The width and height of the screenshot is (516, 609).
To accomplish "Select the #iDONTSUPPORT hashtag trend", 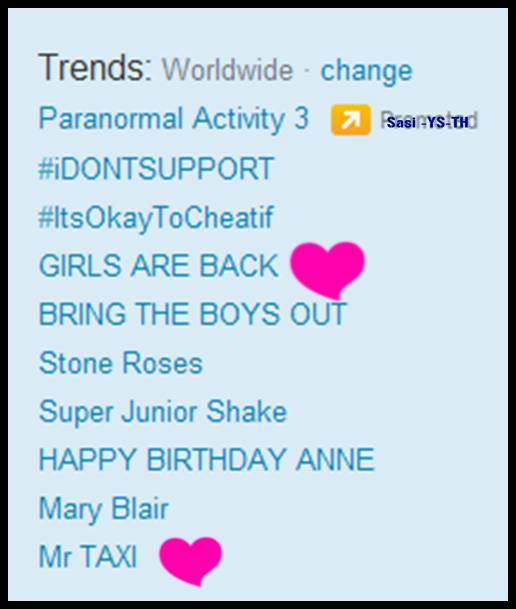I will pyautogui.click(x=156, y=169).
